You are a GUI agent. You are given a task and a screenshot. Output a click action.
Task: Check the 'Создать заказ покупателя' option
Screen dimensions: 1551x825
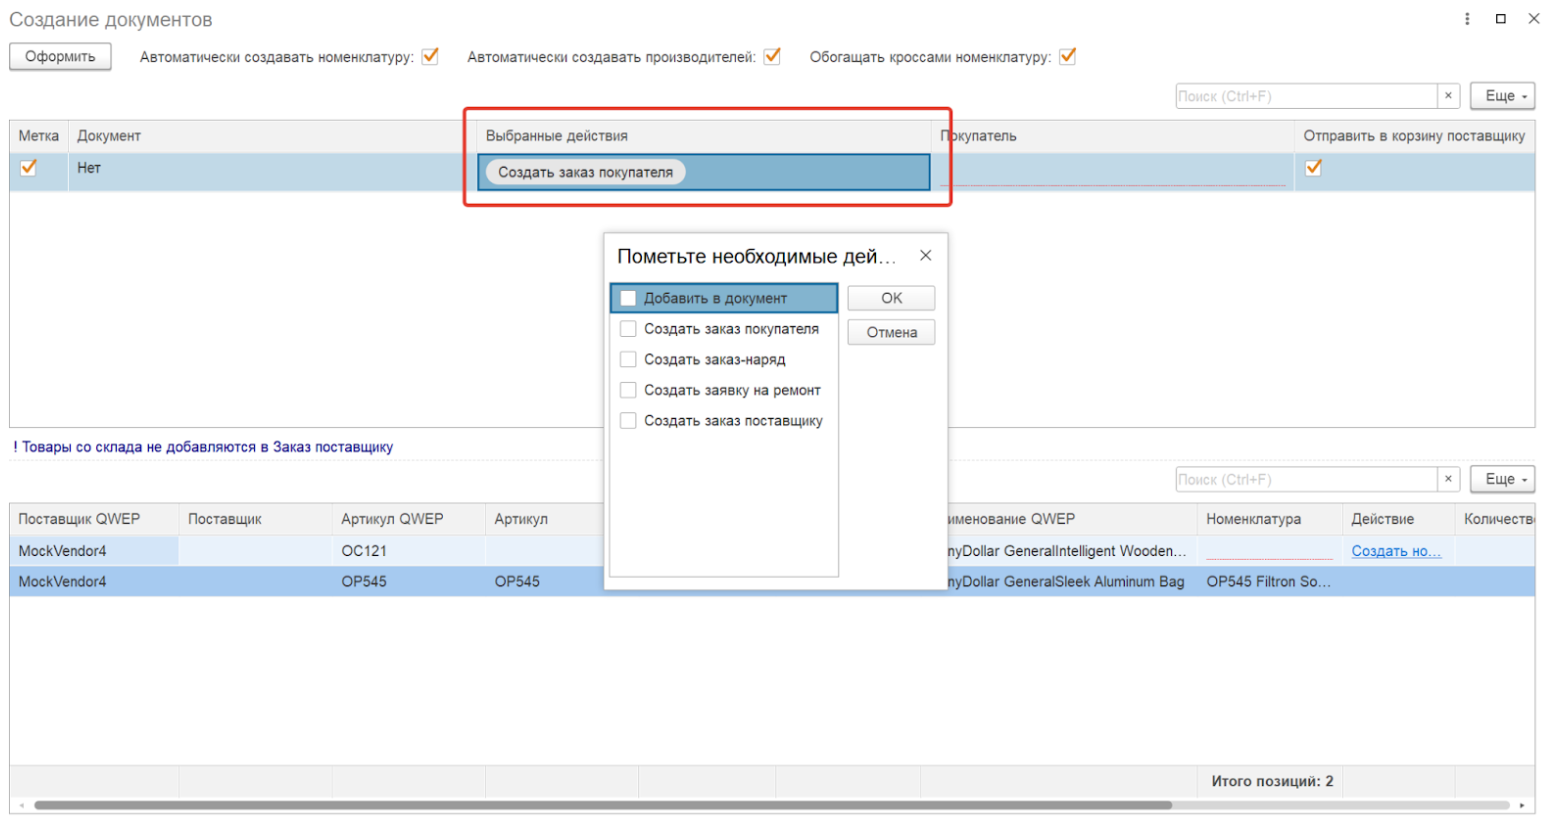[x=628, y=329]
